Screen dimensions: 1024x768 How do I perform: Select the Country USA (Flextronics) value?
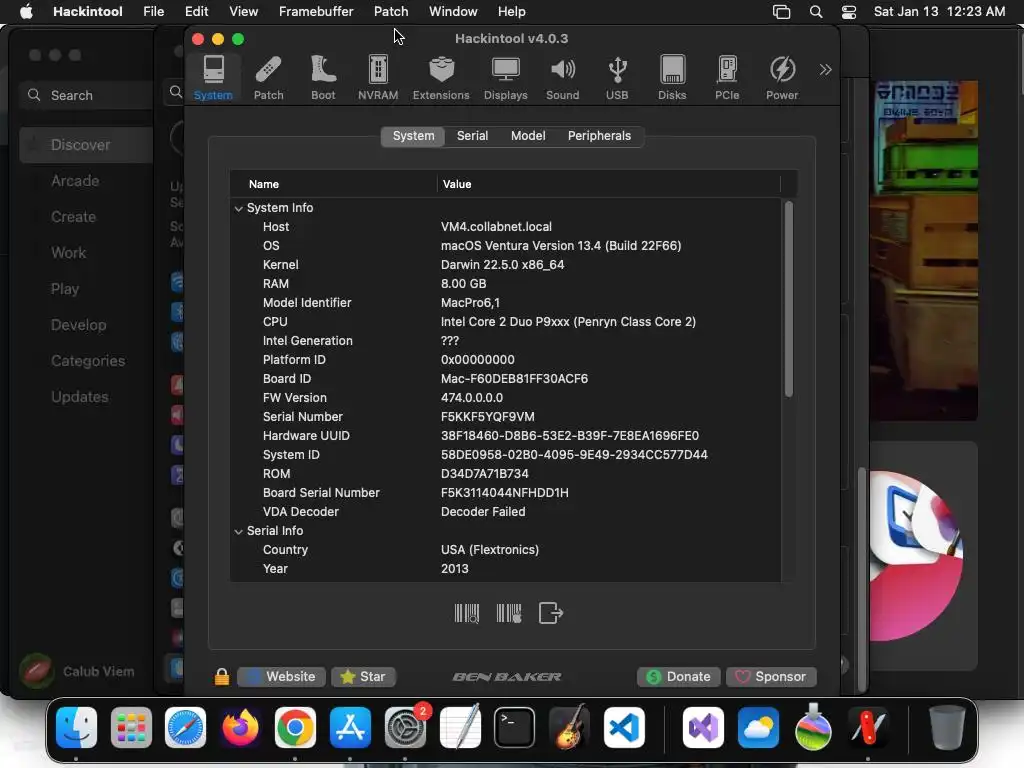pyautogui.click(x=490, y=550)
